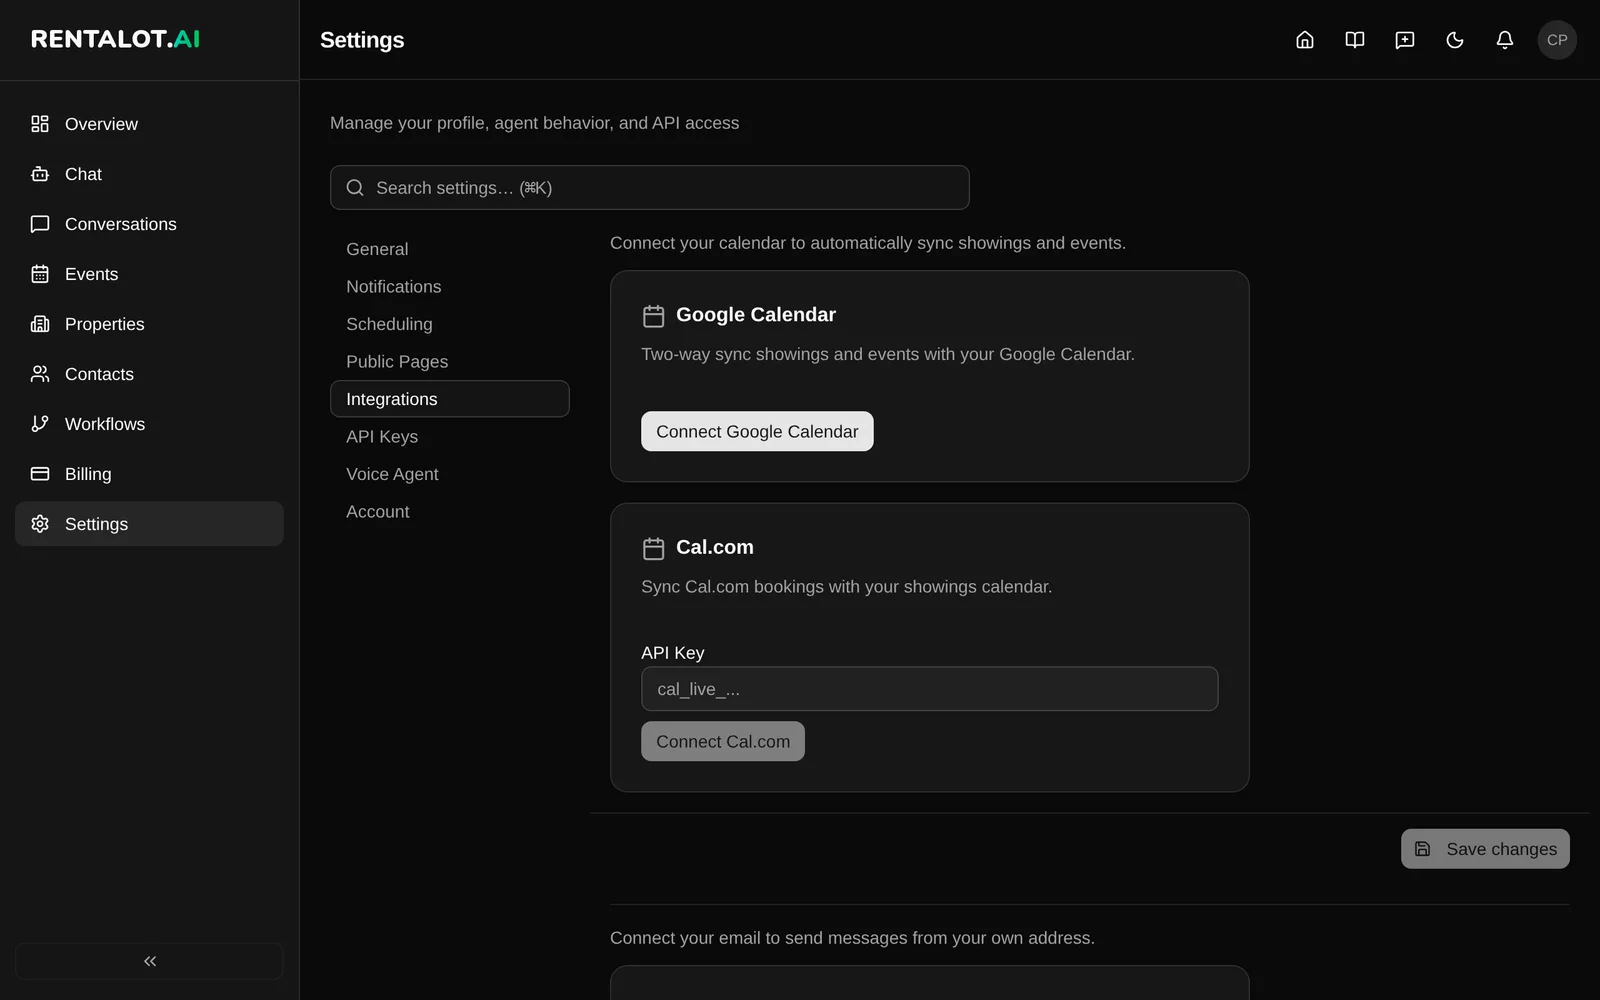Screen dimensions: 1600x1000
Task: Click the Google Calendar heading text
Action: coord(756,315)
